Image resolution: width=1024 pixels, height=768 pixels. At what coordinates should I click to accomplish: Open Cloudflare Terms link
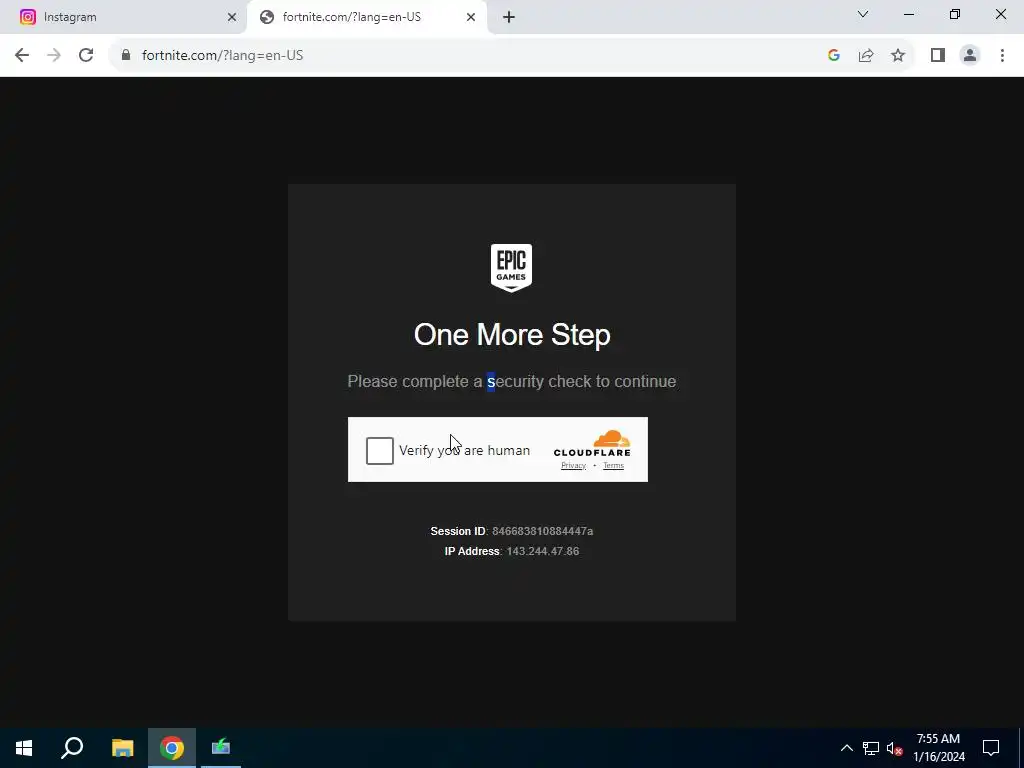click(x=613, y=466)
